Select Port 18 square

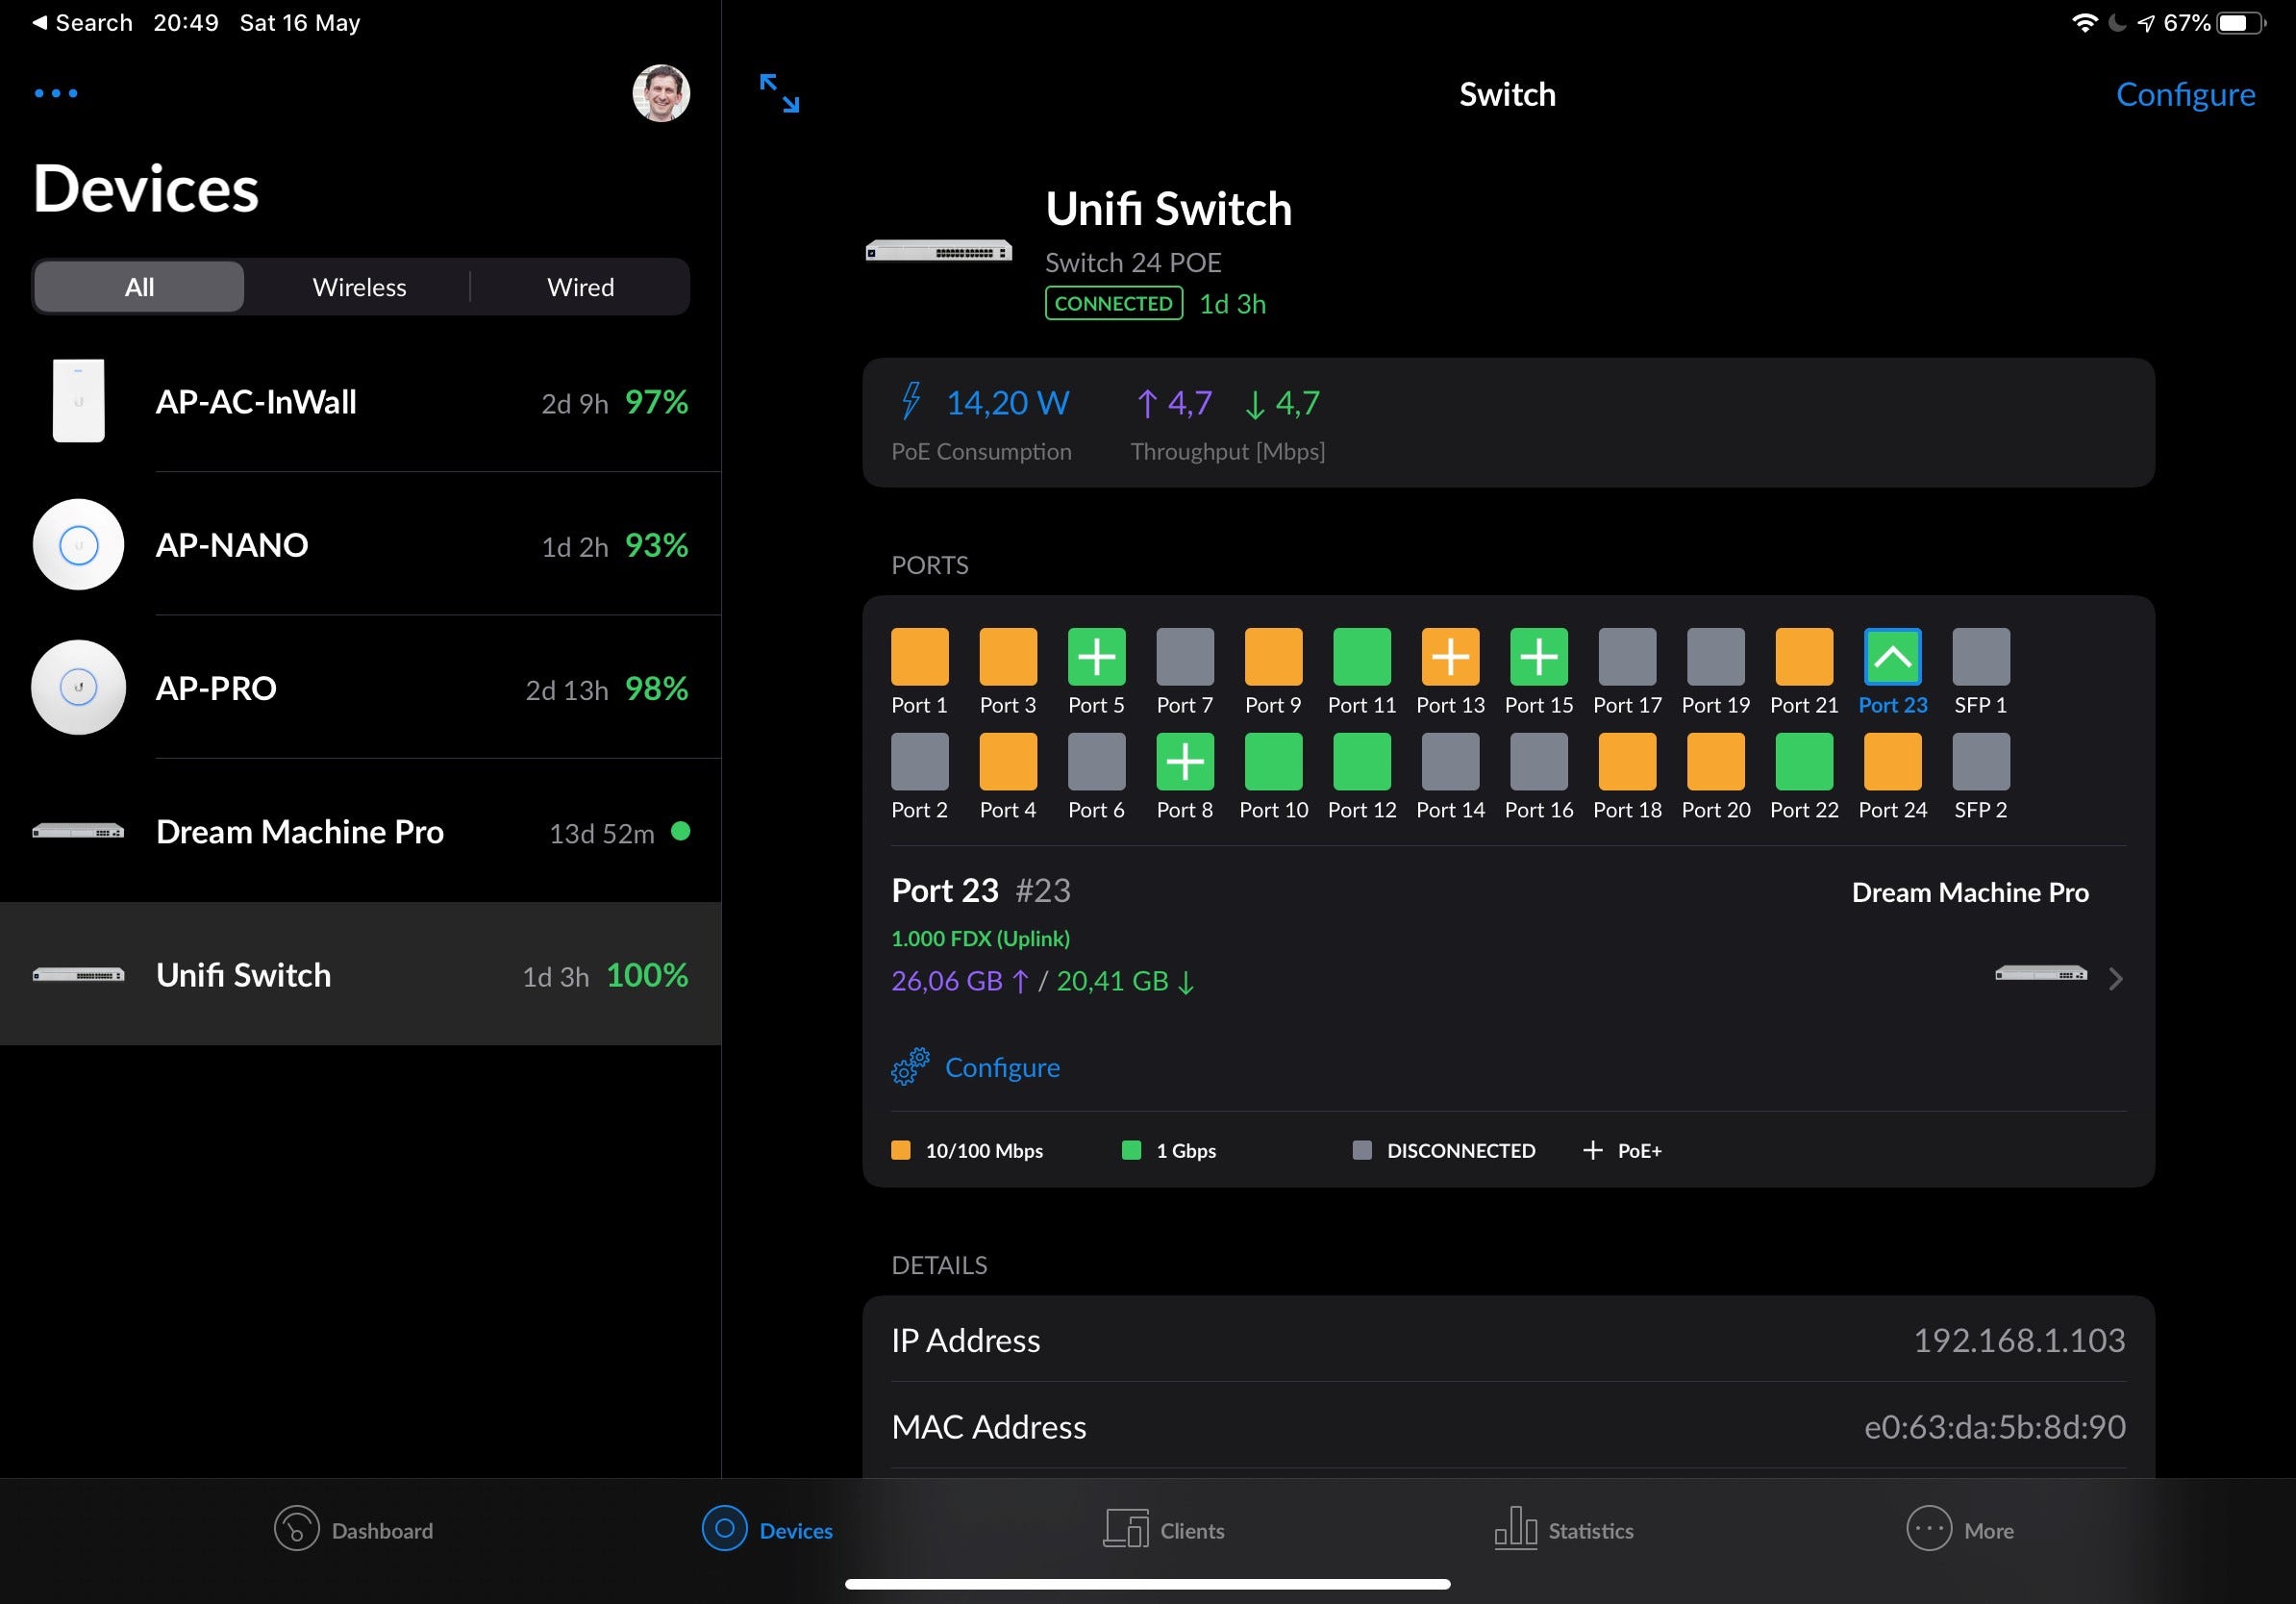tap(1627, 762)
